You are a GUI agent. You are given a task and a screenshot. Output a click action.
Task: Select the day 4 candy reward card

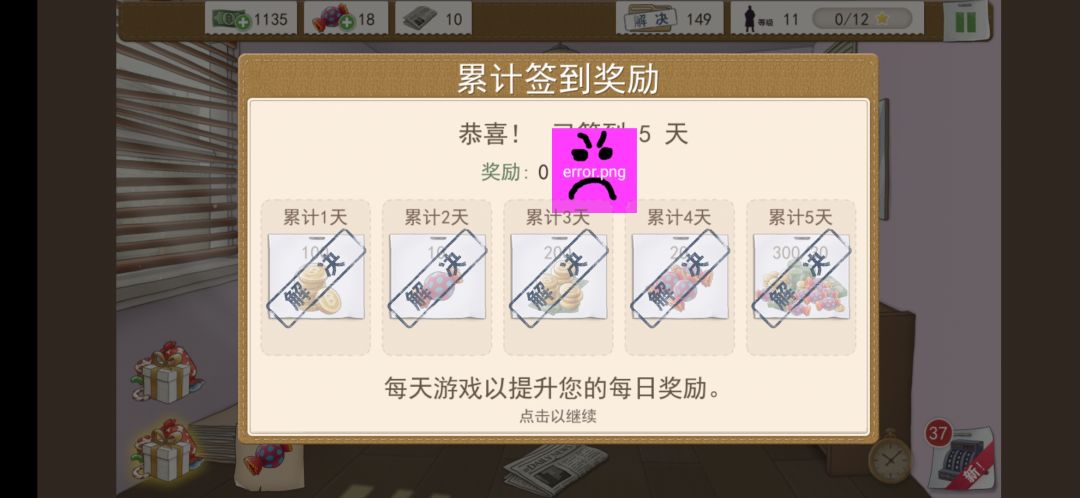point(679,277)
